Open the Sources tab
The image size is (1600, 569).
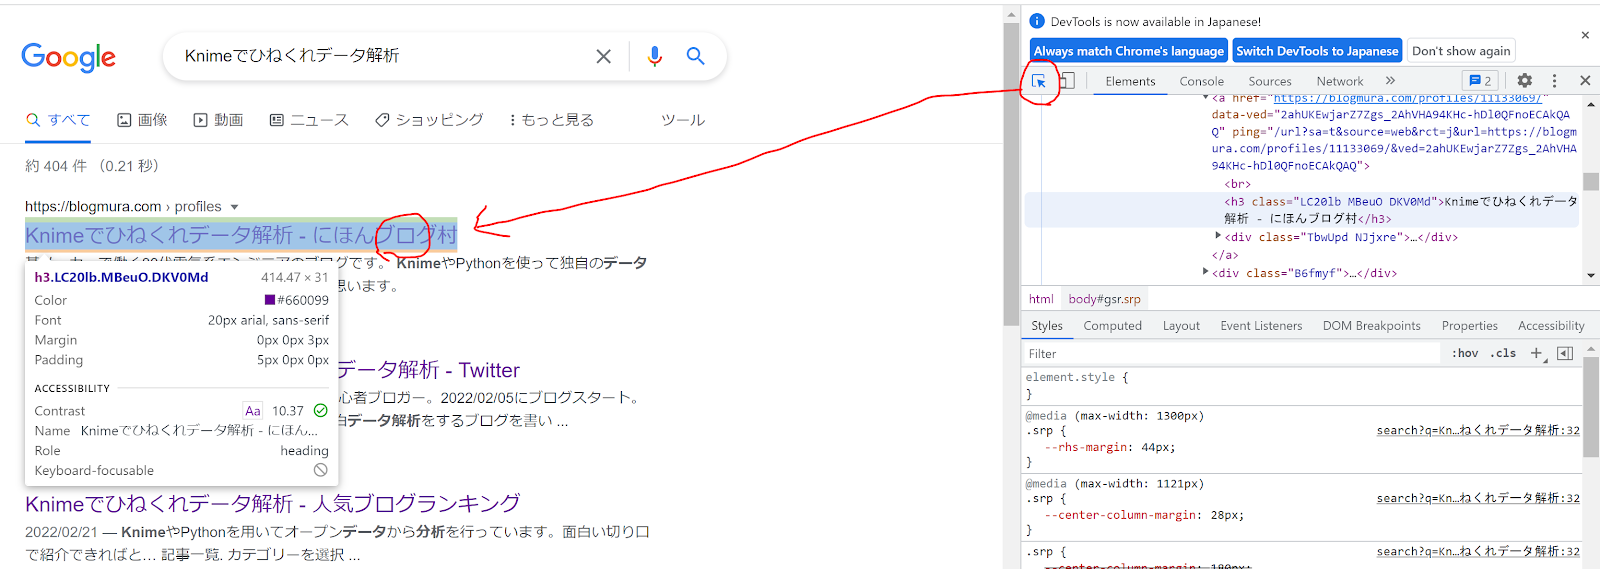tap(1270, 82)
